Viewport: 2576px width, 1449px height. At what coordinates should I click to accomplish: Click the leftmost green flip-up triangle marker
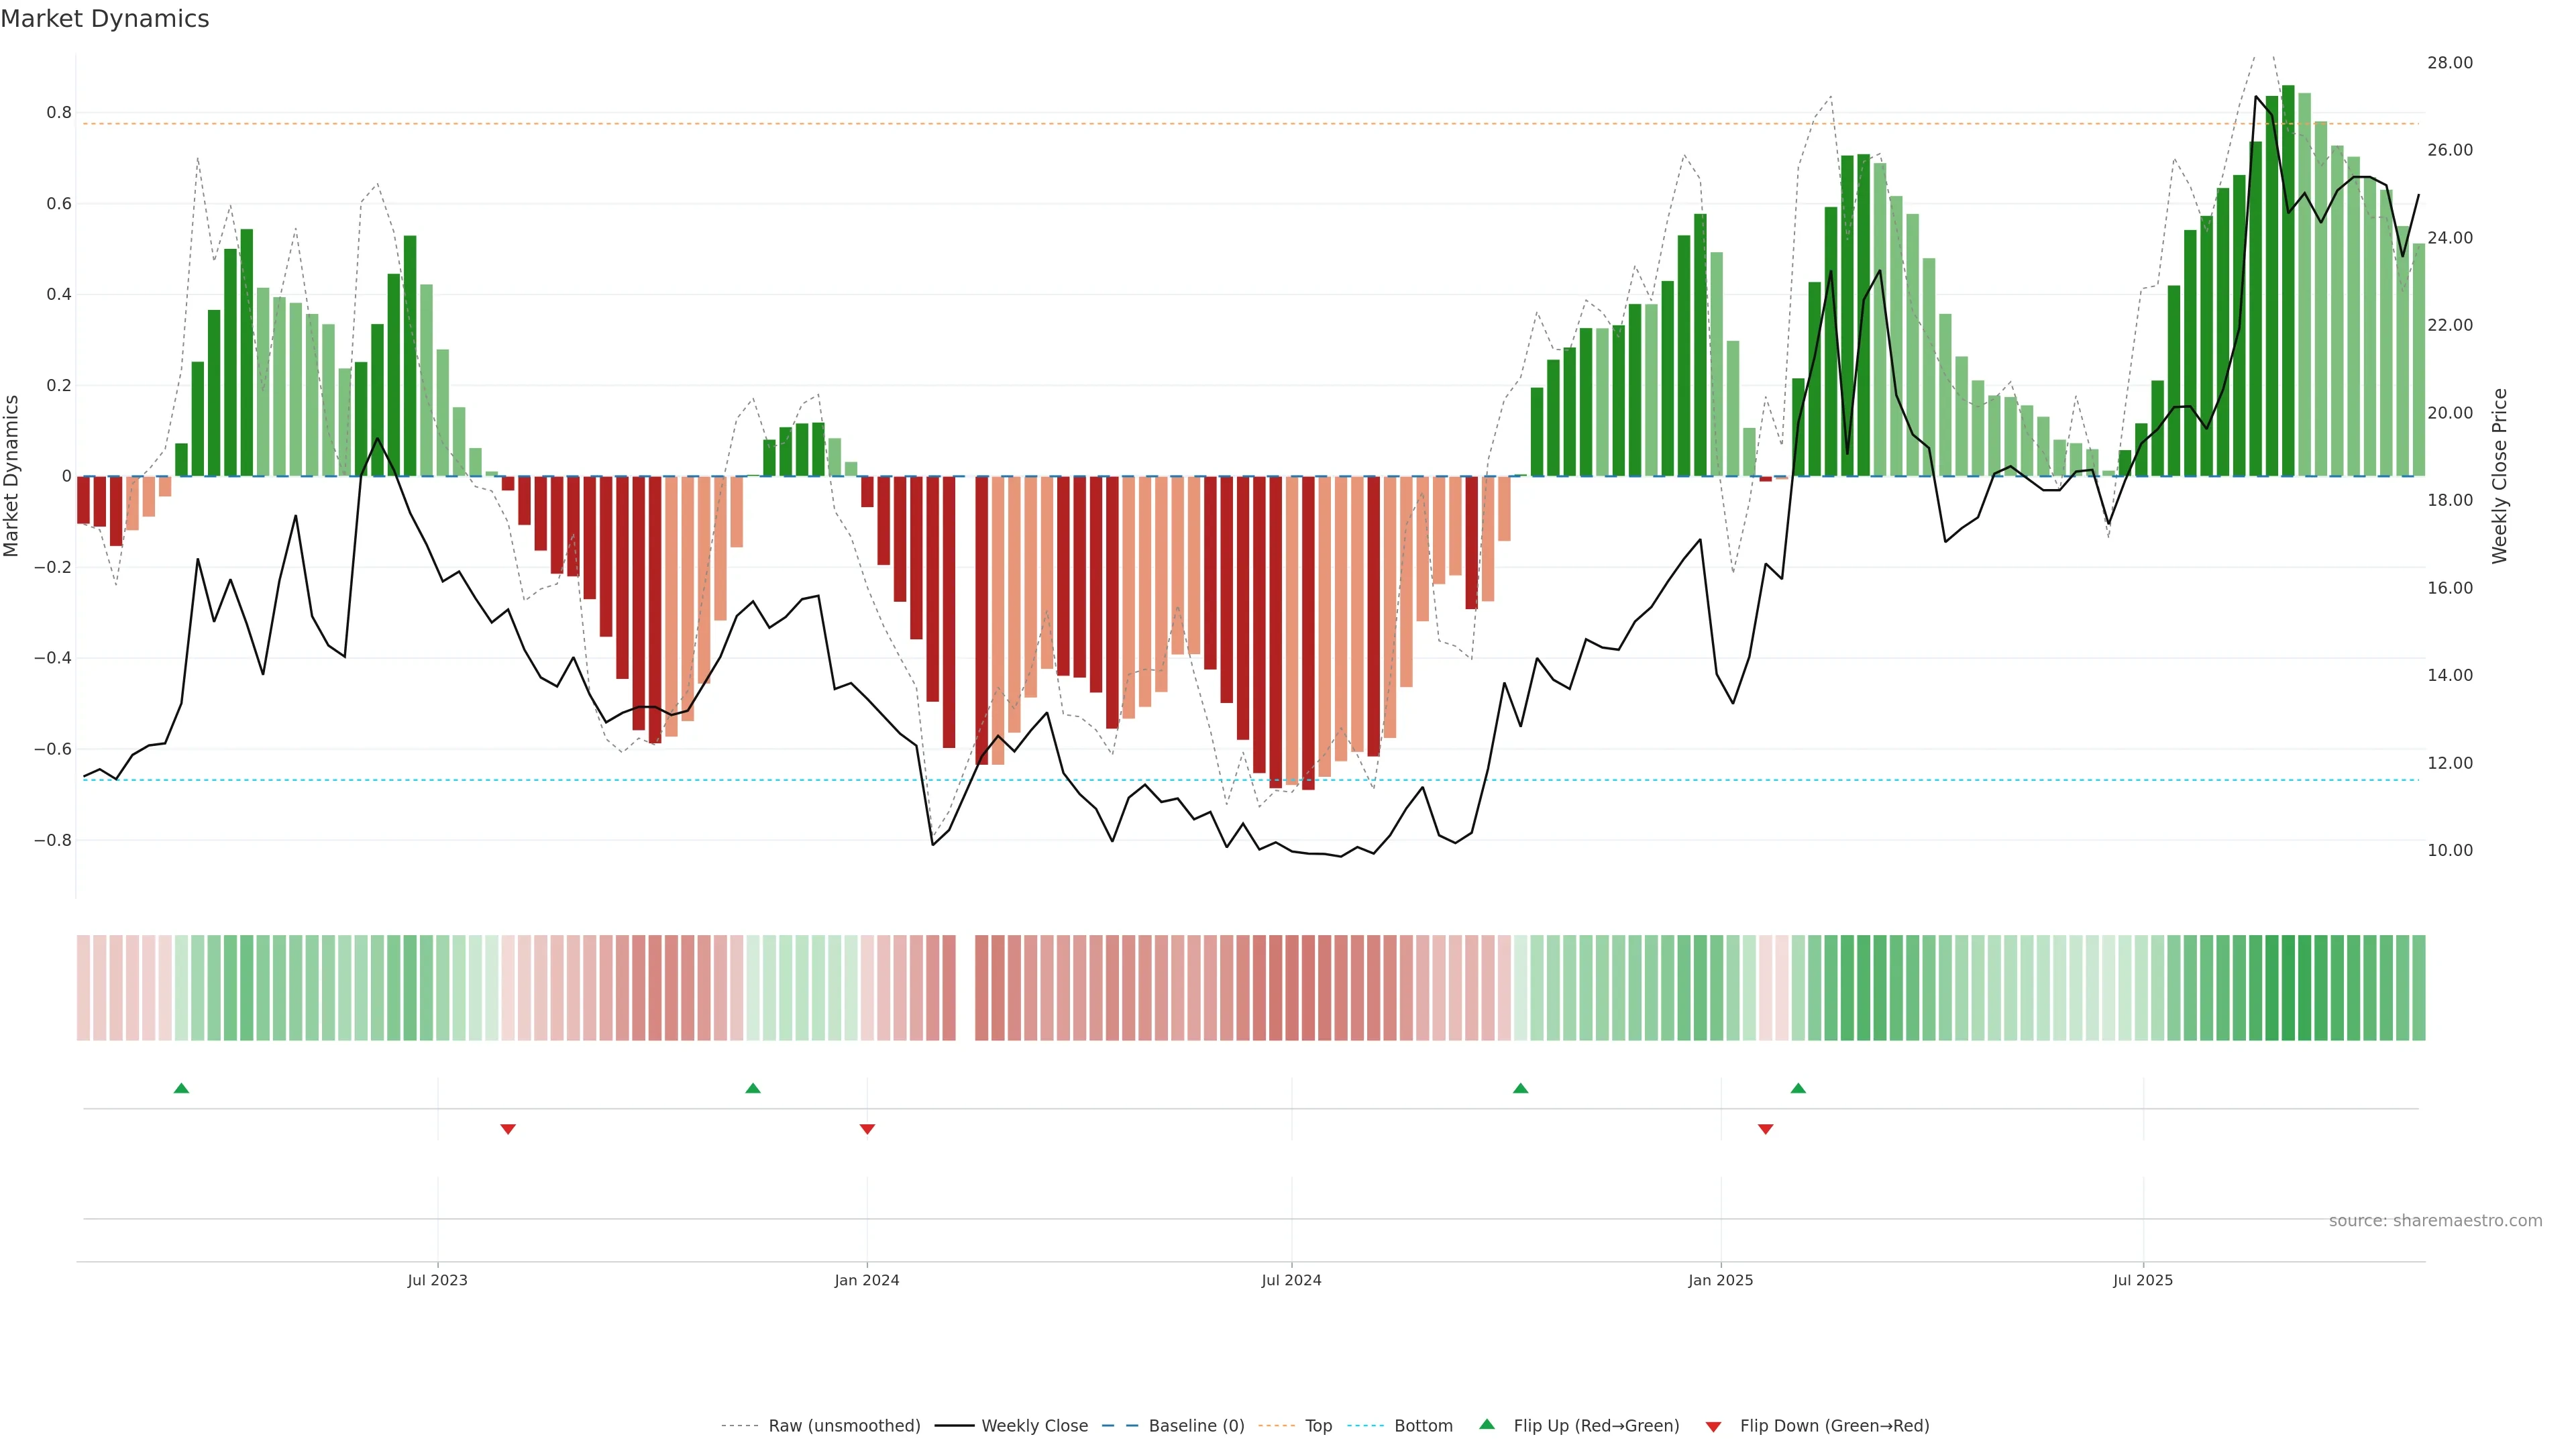(x=181, y=1088)
